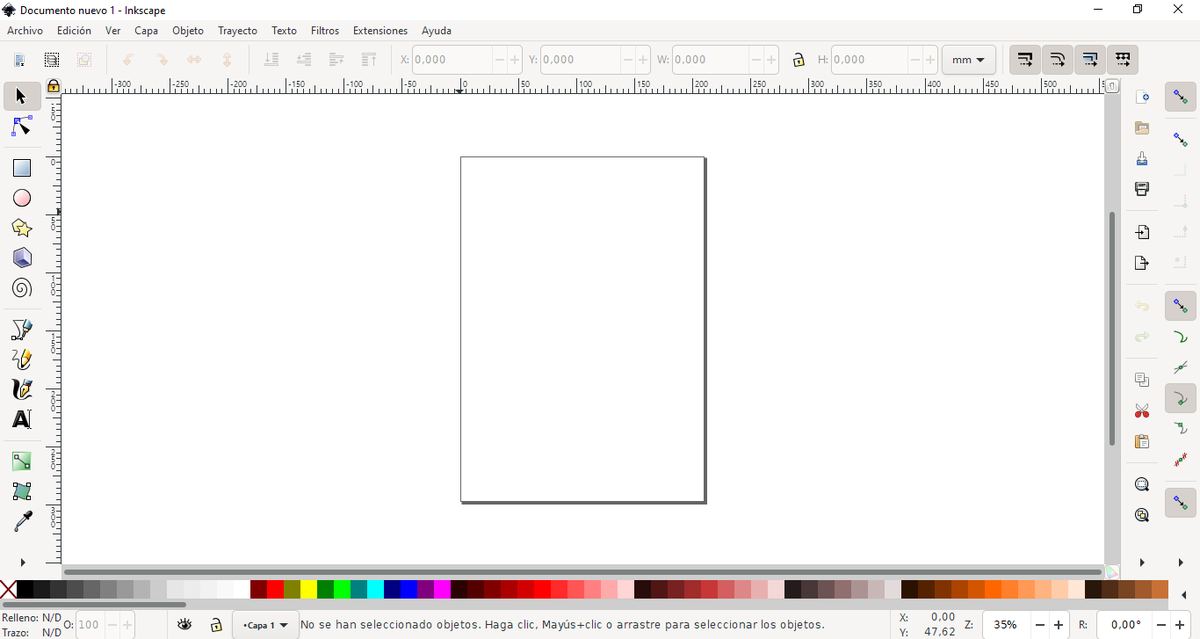Increase X coordinate with plus
The height and width of the screenshot is (639, 1200).
click(x=515, y=60)
